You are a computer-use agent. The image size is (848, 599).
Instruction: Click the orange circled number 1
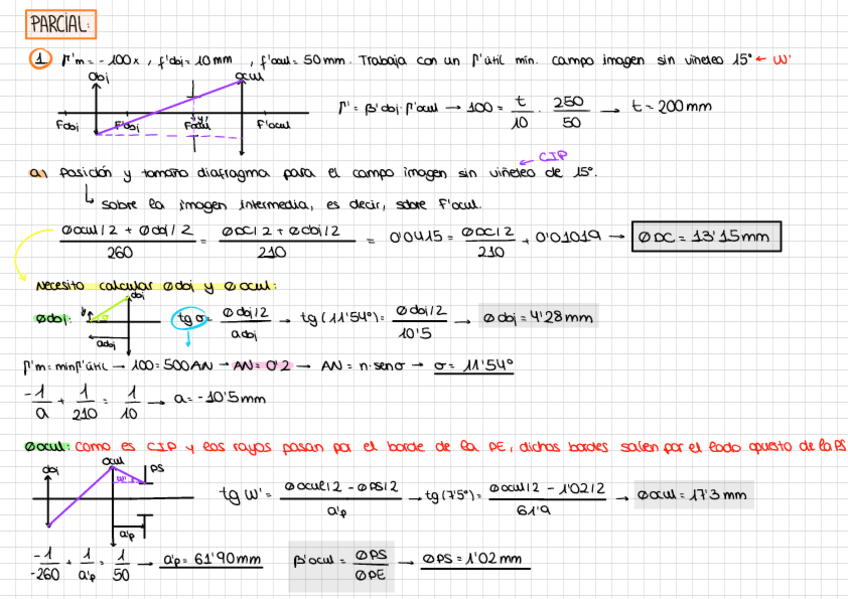pos(41,59)
